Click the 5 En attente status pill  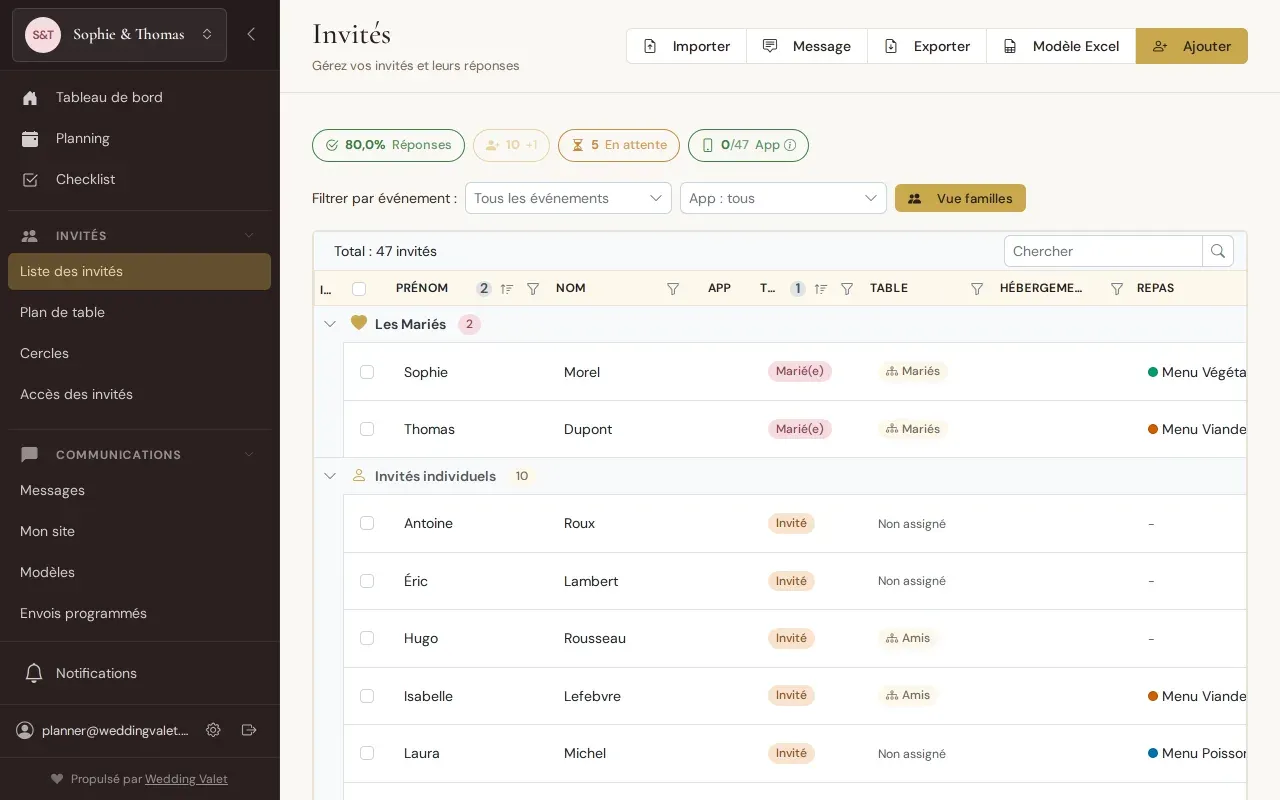click(619, 145)
